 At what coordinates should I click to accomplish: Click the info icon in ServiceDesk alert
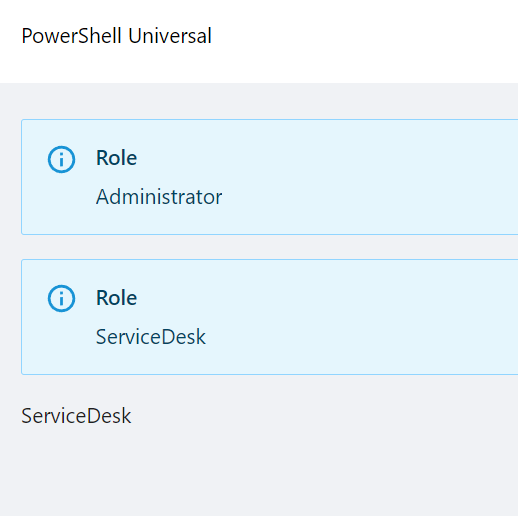[x=61, y=298]
